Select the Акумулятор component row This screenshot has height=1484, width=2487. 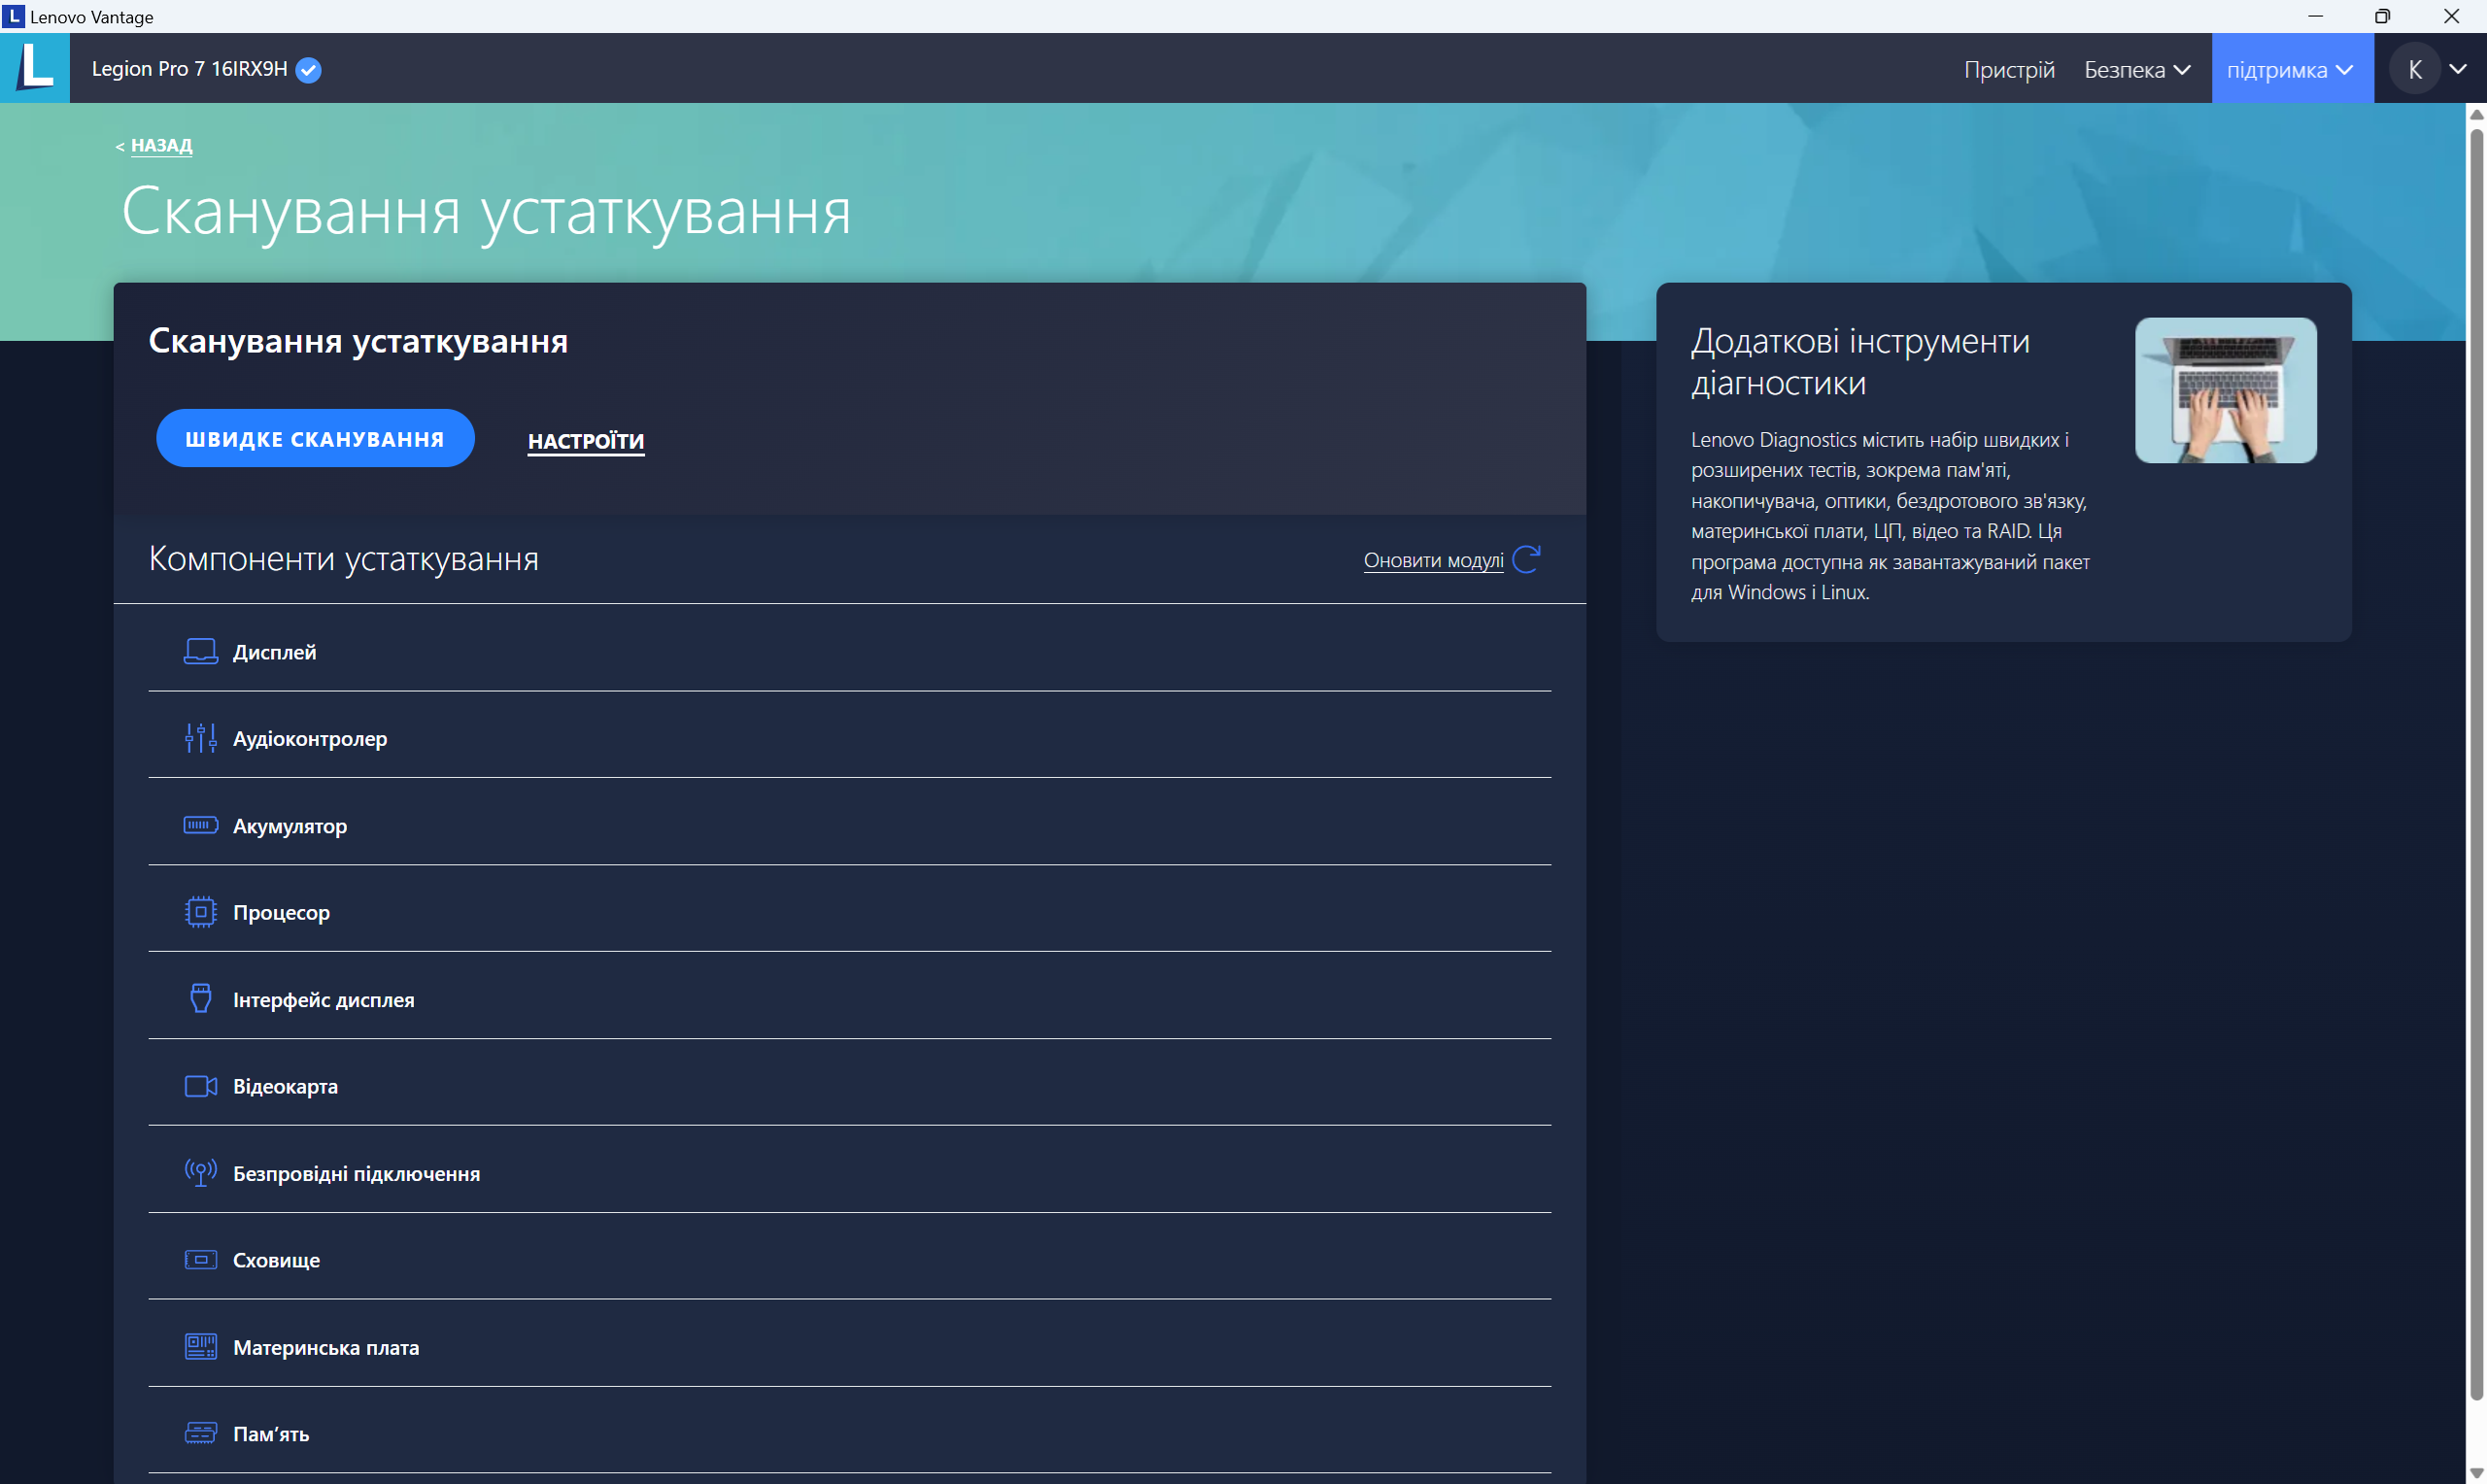pos(850,825)
